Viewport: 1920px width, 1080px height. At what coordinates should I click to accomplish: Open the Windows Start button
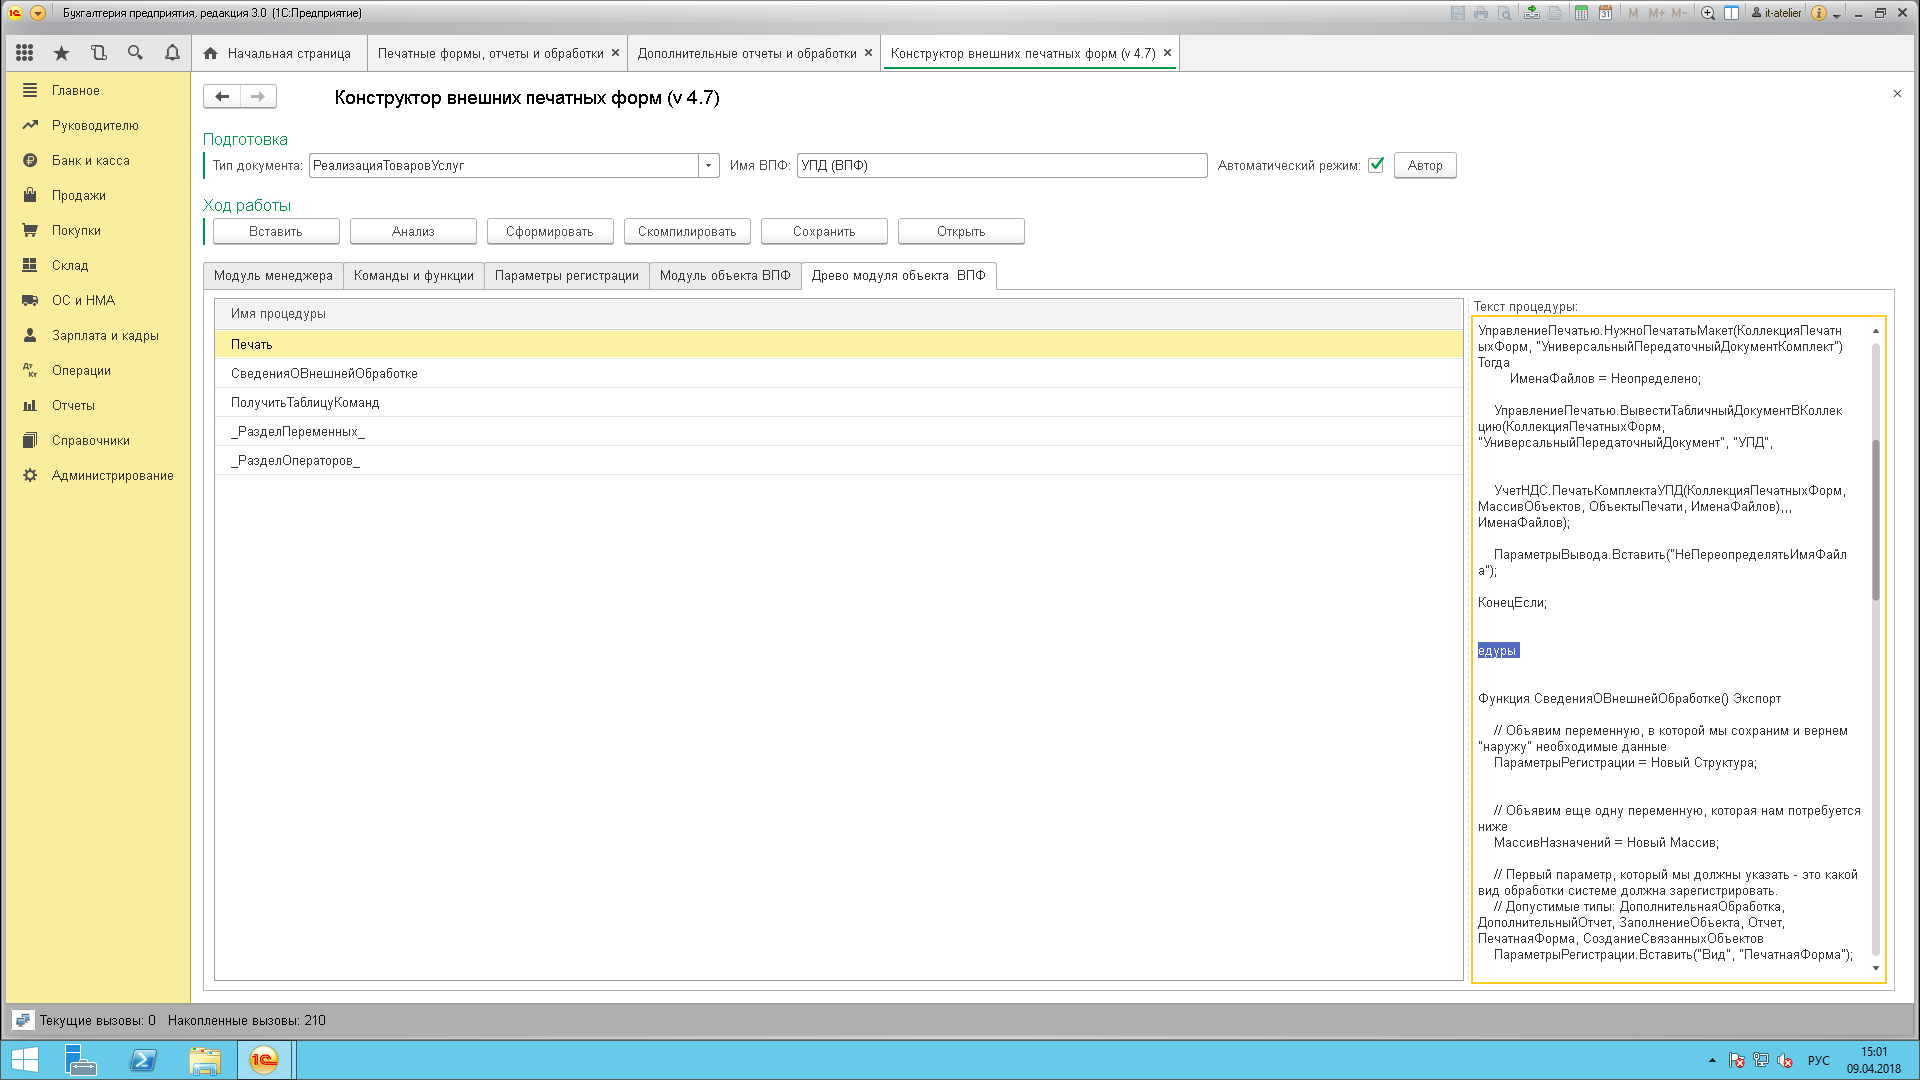(x=24, y=1060)
